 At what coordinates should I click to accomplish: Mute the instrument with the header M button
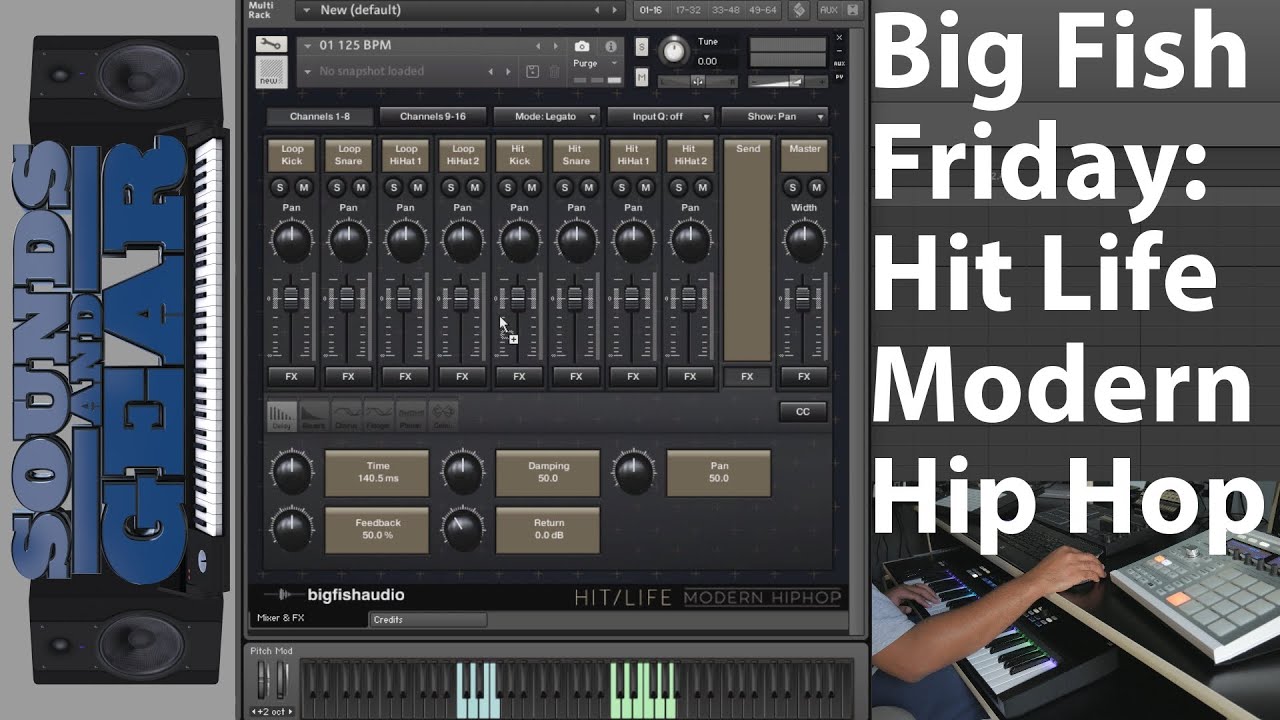pyautogui.click(x=641, y=77)
